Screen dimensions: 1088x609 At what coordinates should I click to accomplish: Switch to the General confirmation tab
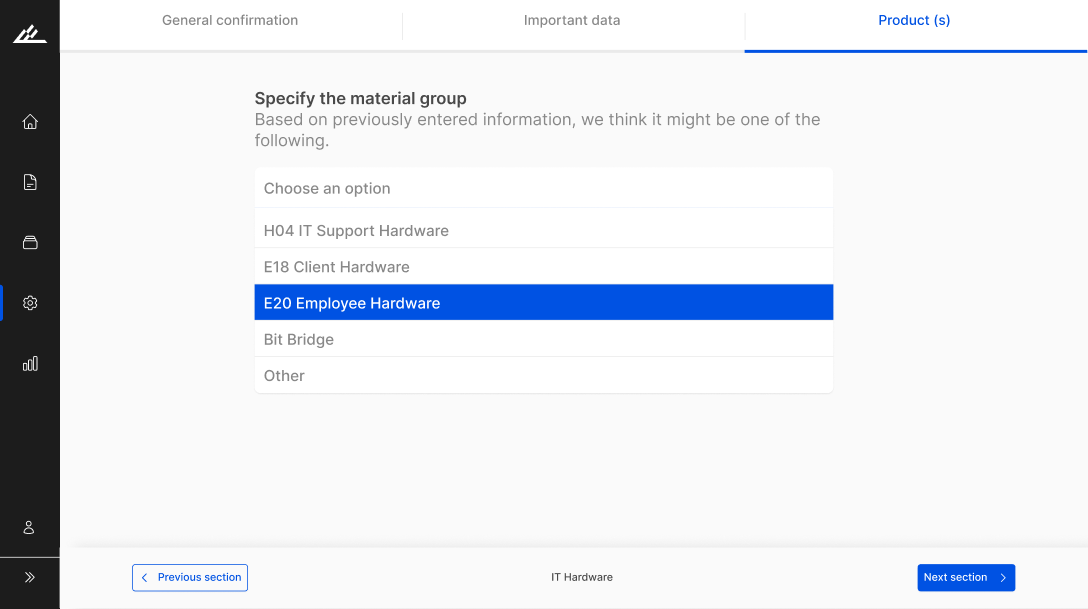click(x=230, y=20)
